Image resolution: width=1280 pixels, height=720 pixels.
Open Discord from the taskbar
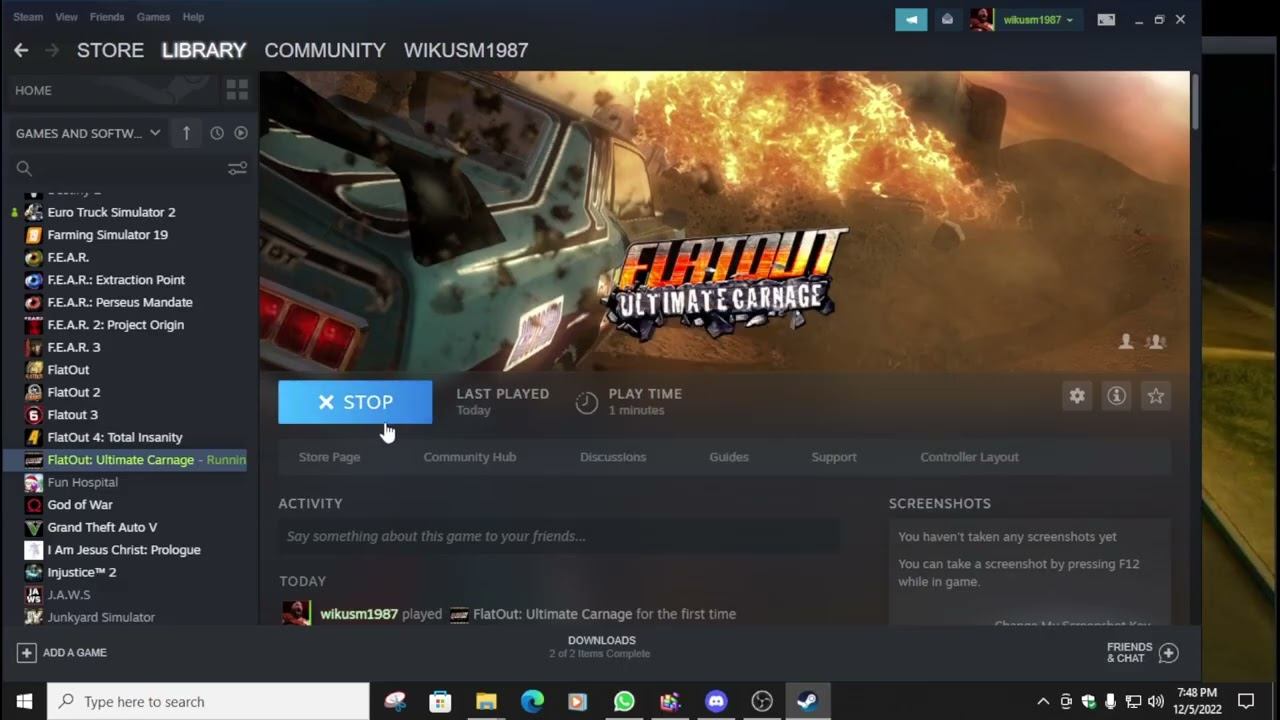(x=716, y=701)
